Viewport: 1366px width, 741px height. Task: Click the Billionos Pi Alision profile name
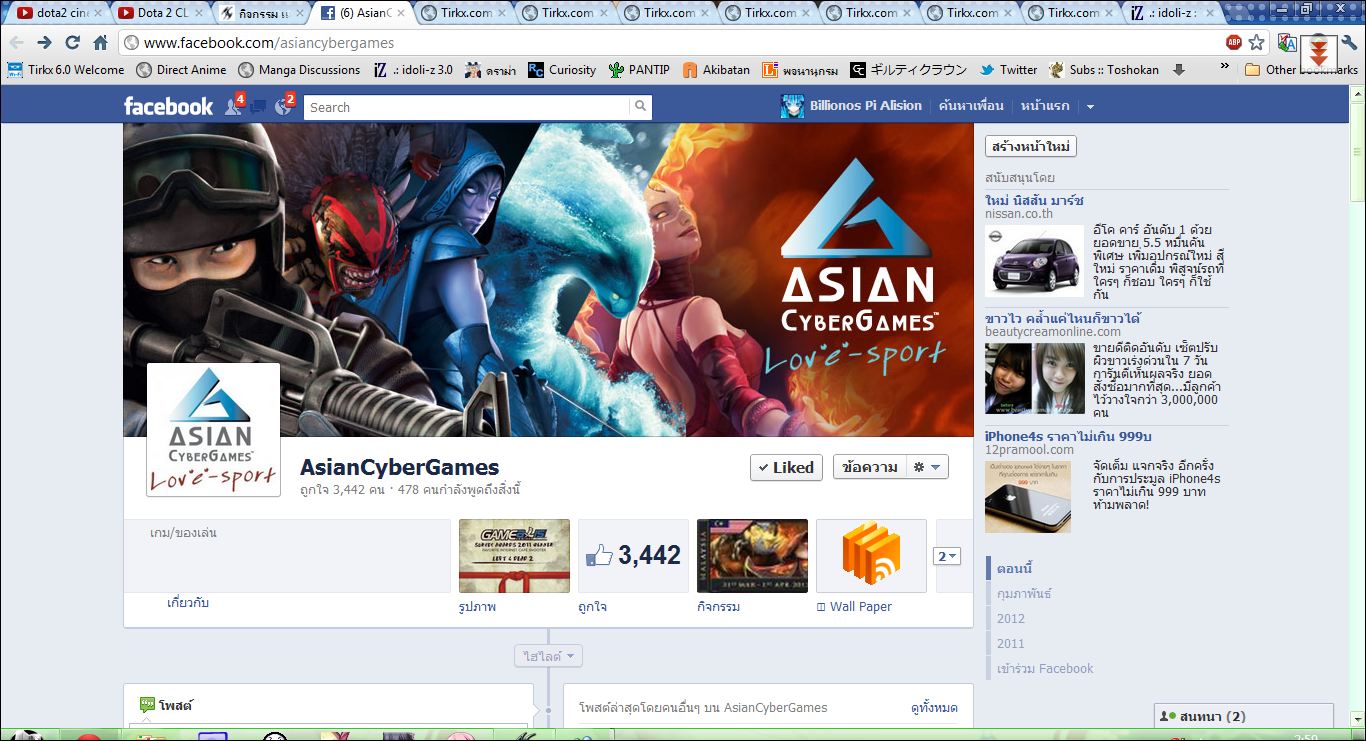866,106
